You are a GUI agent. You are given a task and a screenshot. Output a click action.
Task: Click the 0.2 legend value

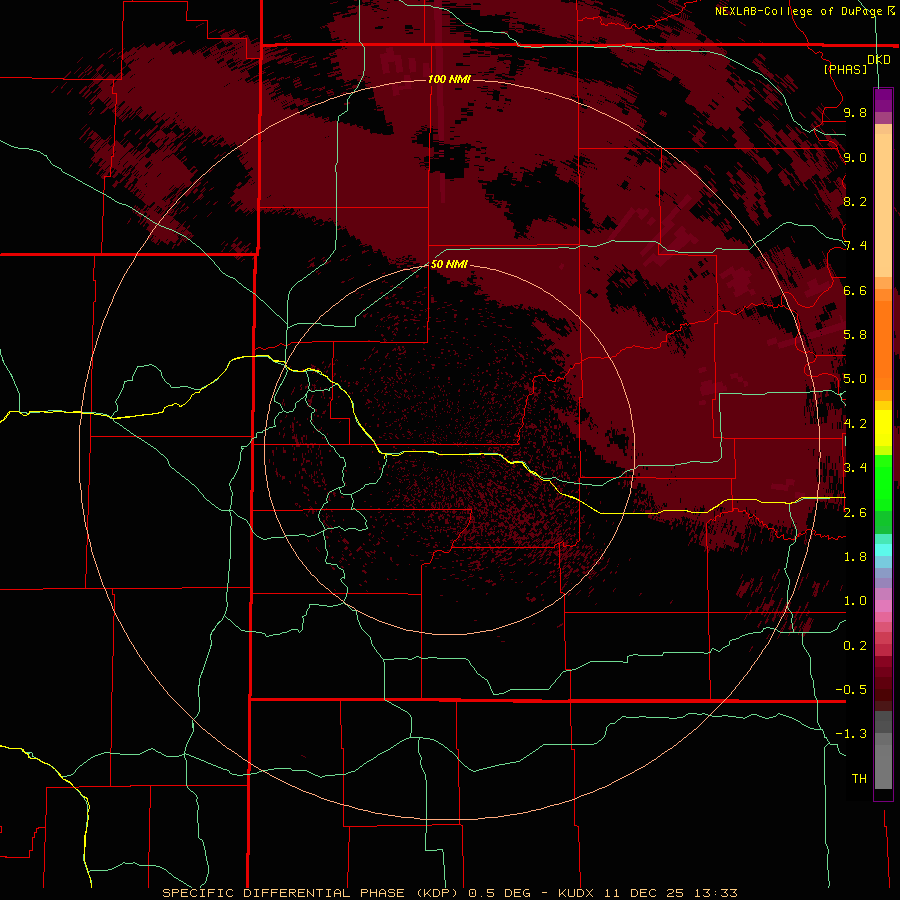pyautogui.click(x=855, y=646)
